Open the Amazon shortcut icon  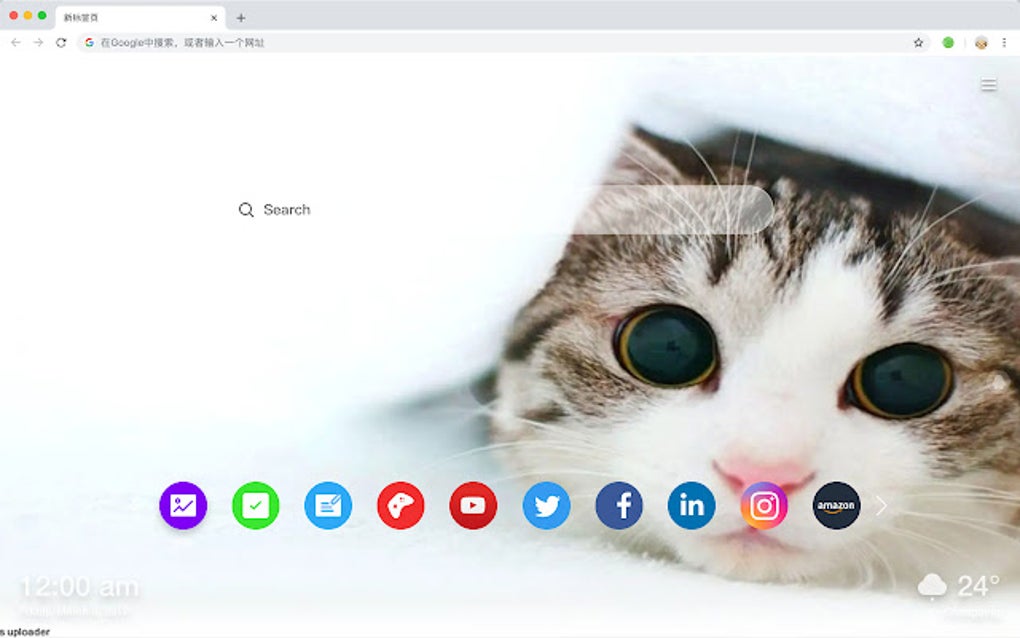(x=836, y=506)
